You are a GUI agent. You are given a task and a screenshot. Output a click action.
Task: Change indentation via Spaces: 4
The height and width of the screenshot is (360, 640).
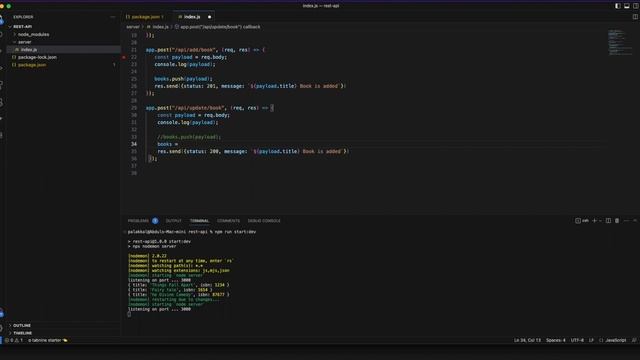[x=556, y=340]
